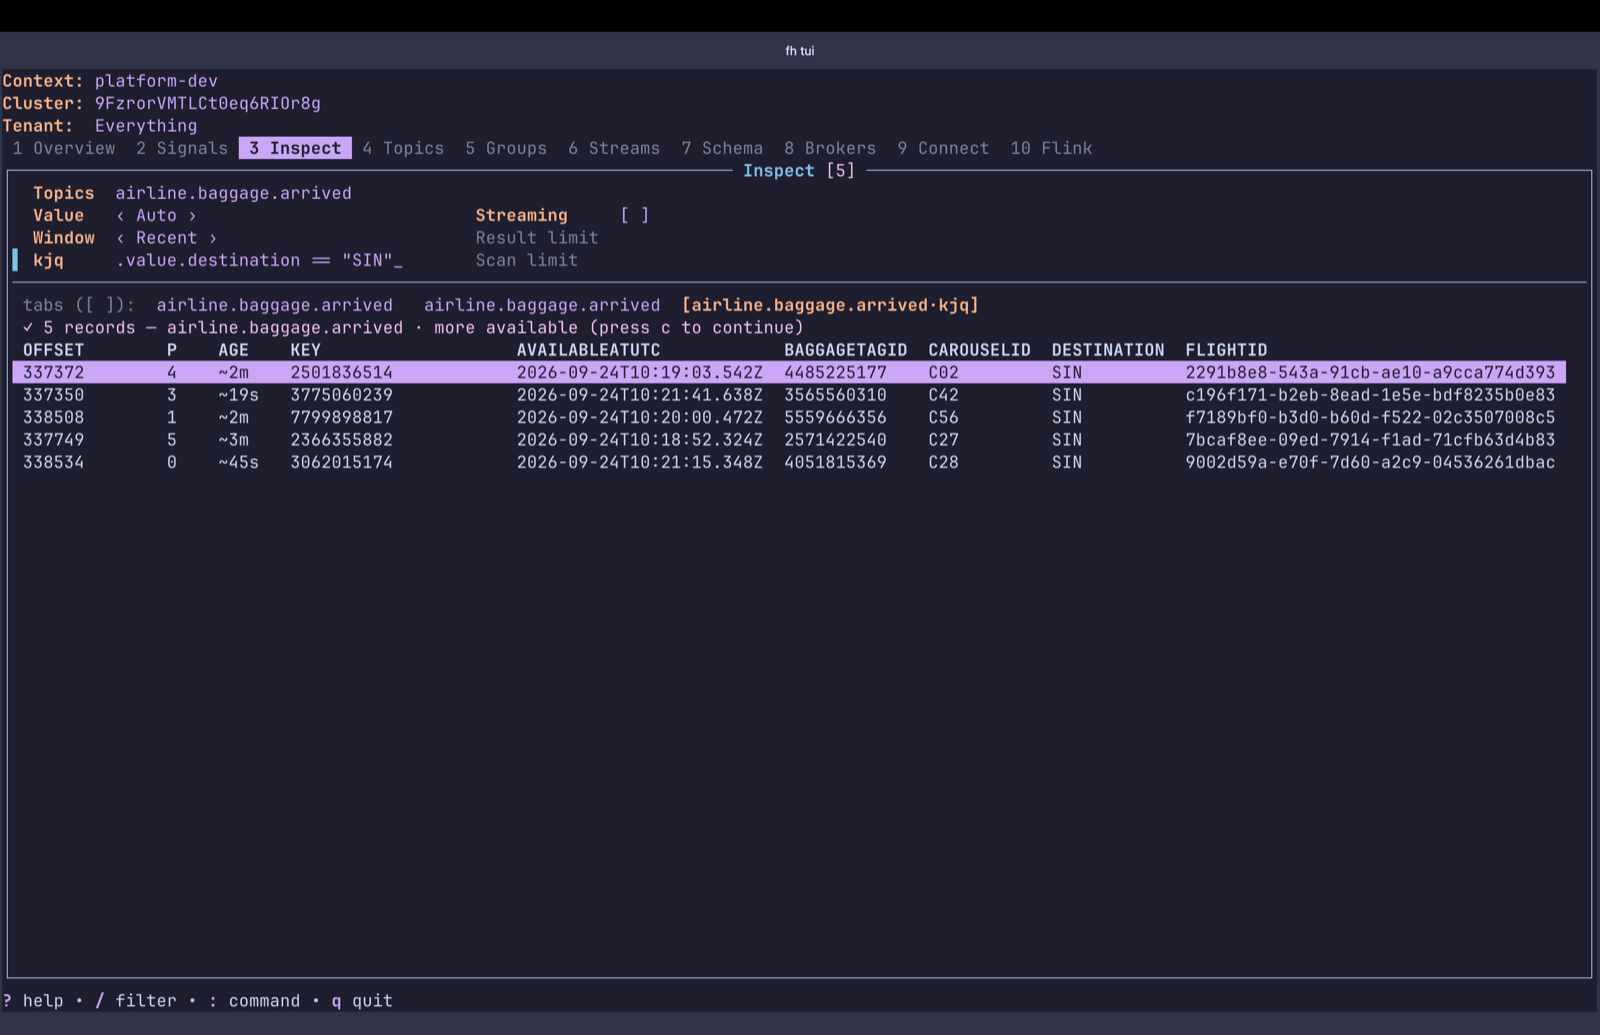
Task: Click left chevron beside Window Recent
Action: pyautogui.click(x=120, y=238)
